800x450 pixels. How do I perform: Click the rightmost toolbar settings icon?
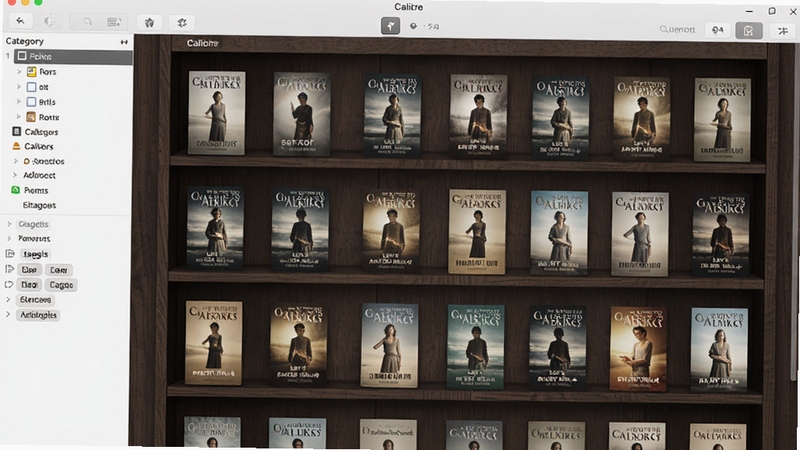(783, 31)
